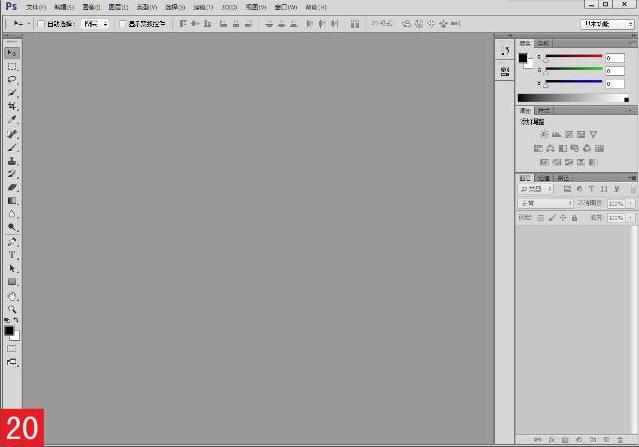Viewport: 639px width, 447px height.
Task: Open the collapsed Properties panel icon
Action: click(505, 72)
